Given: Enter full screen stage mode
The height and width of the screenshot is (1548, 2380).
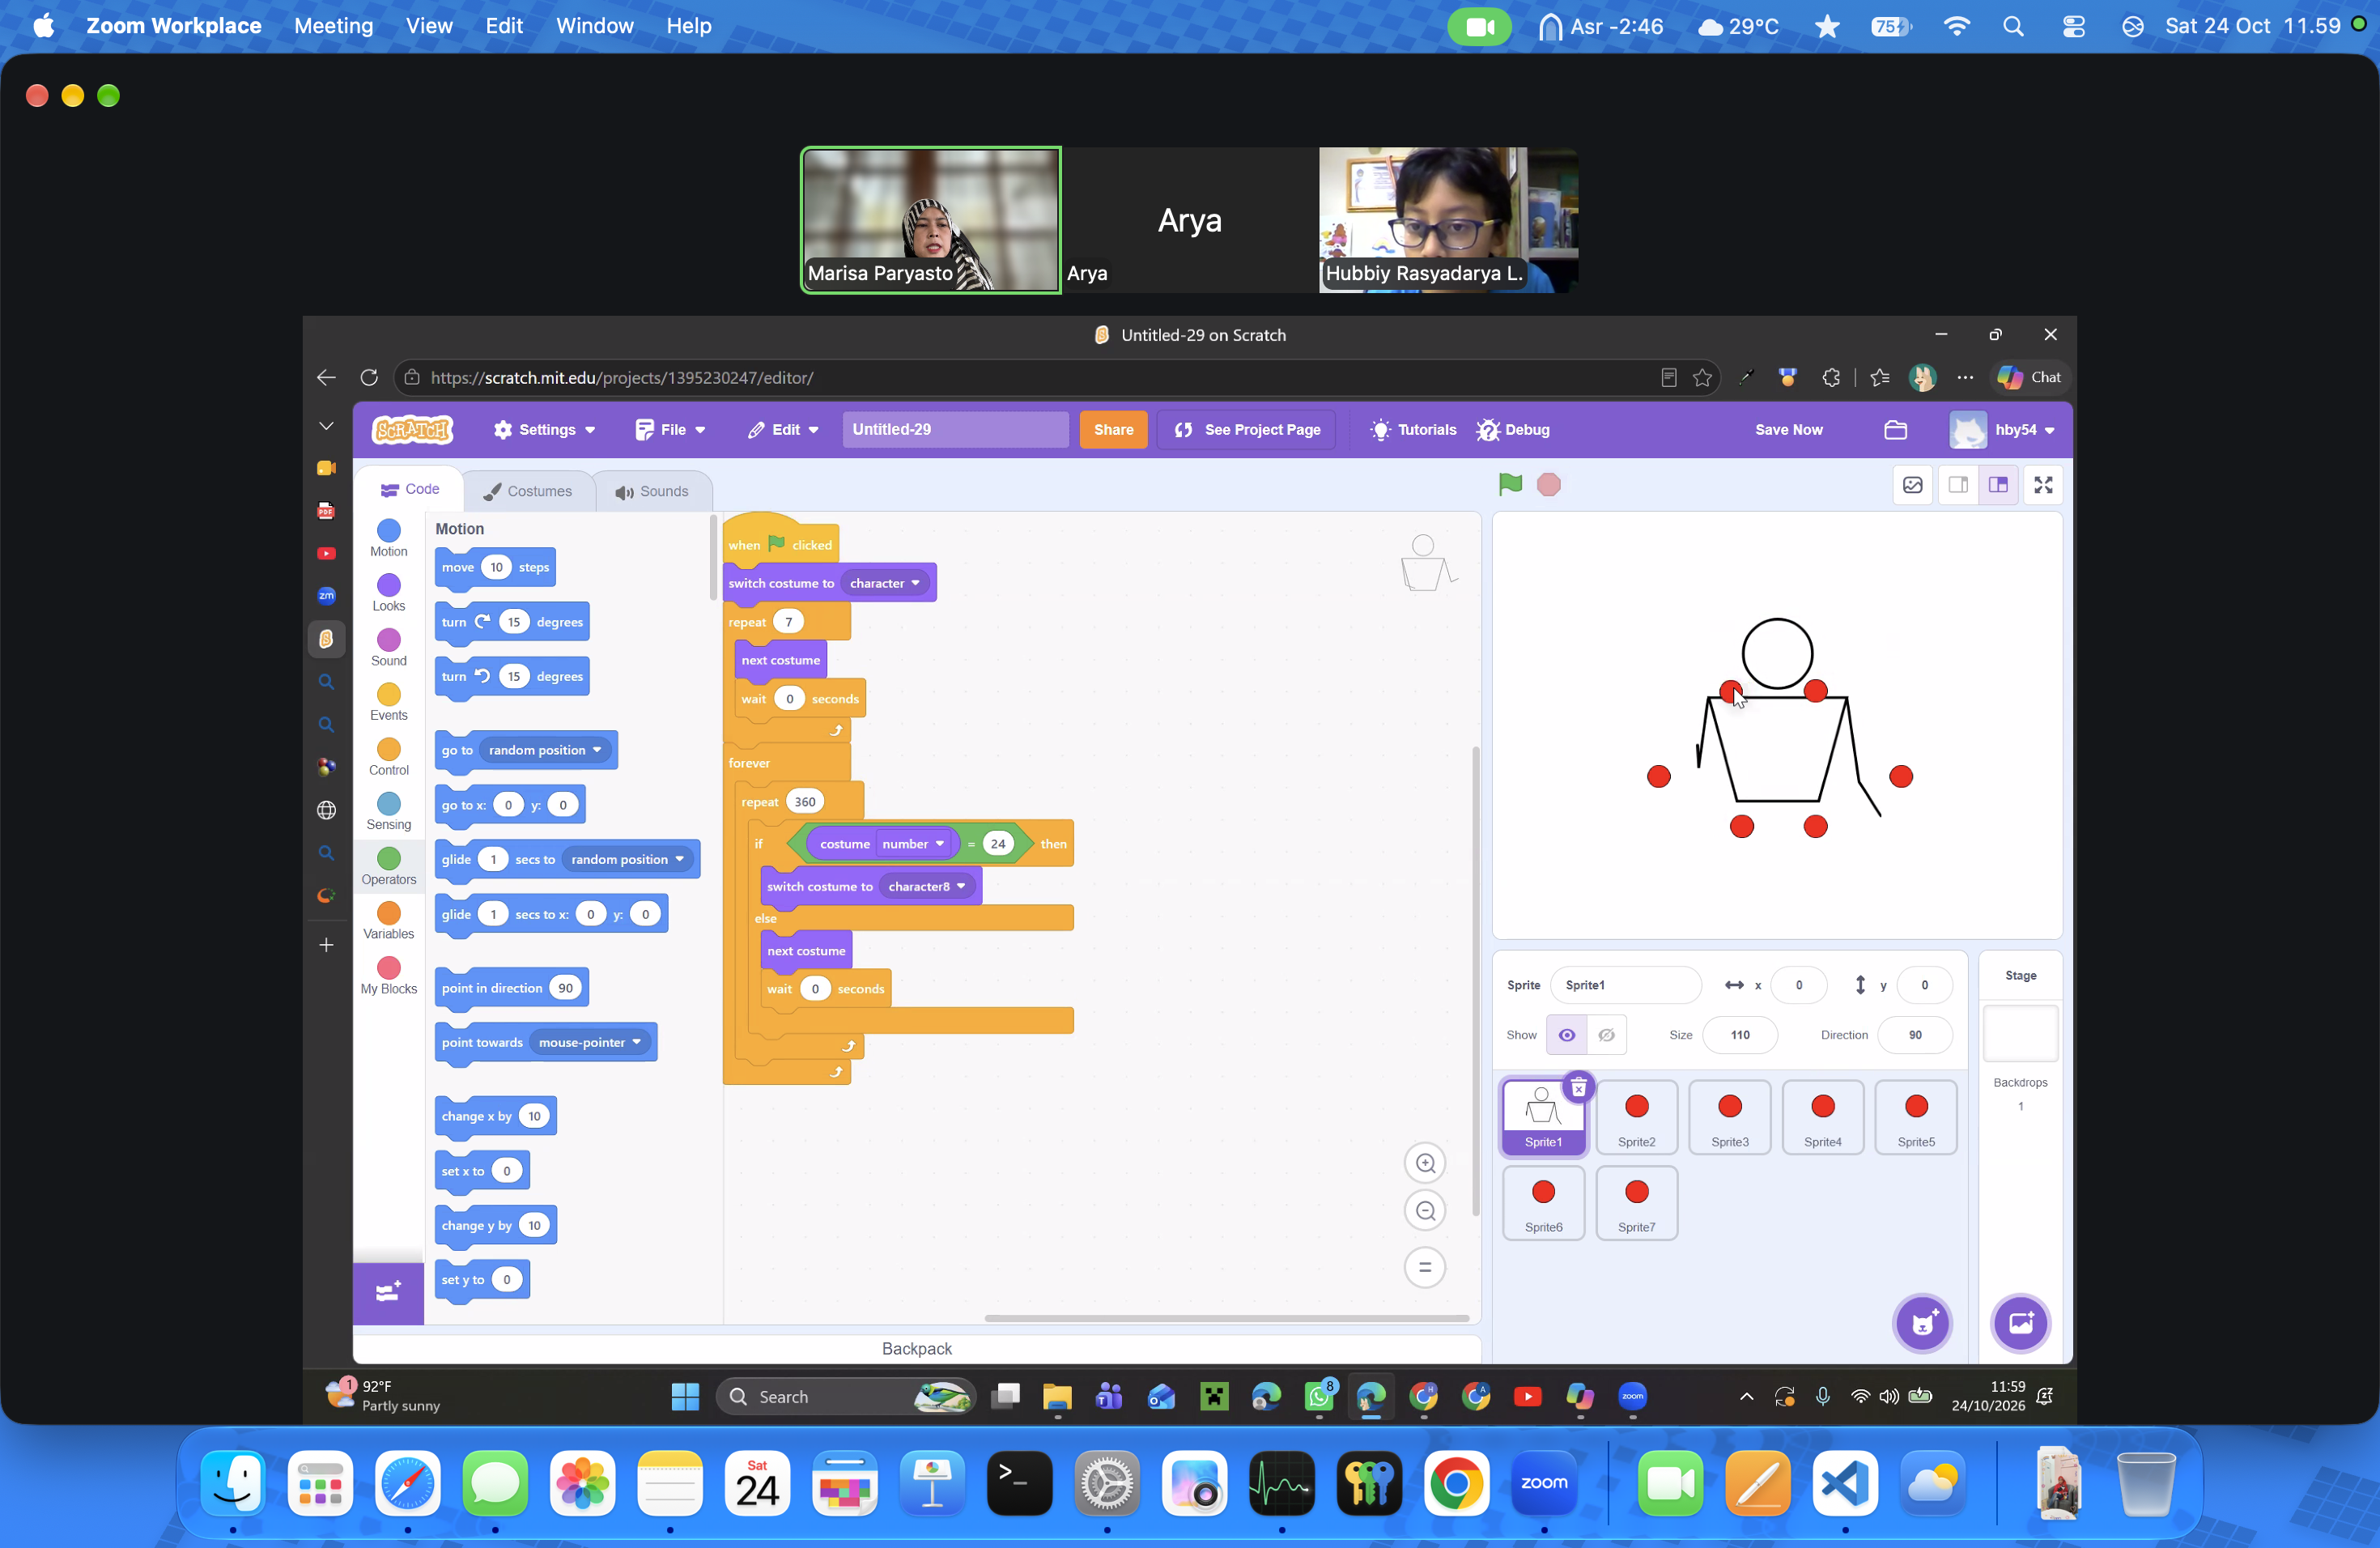Looking at the screenshot, I should [2043, 485].
